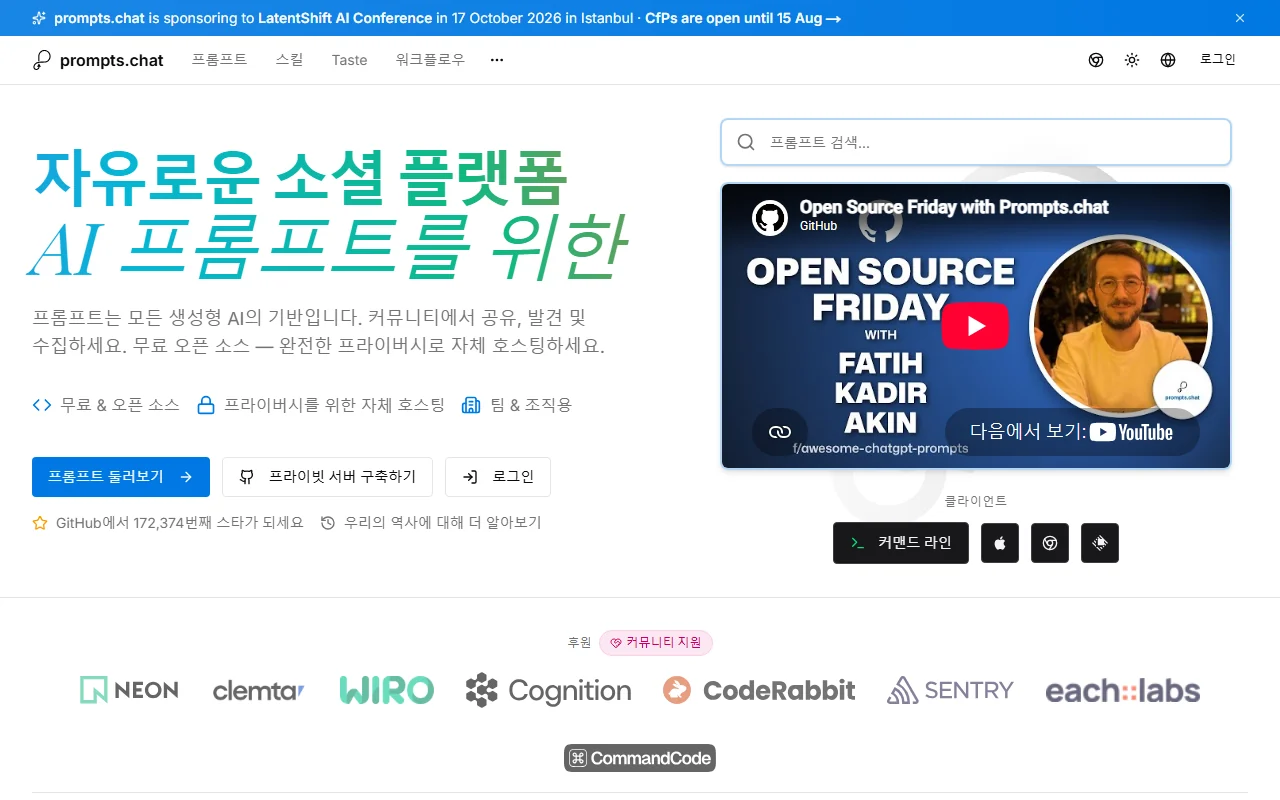The width and height of the screenshot is (1280, 800).
Task: Open the language globe selector
Action: (1168, 60)
